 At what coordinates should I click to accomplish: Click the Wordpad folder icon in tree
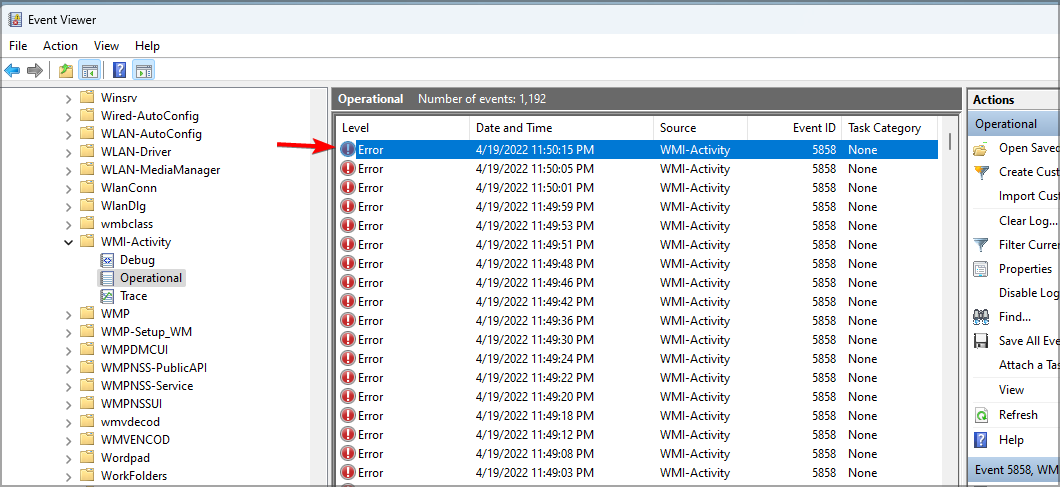point(87,458)
